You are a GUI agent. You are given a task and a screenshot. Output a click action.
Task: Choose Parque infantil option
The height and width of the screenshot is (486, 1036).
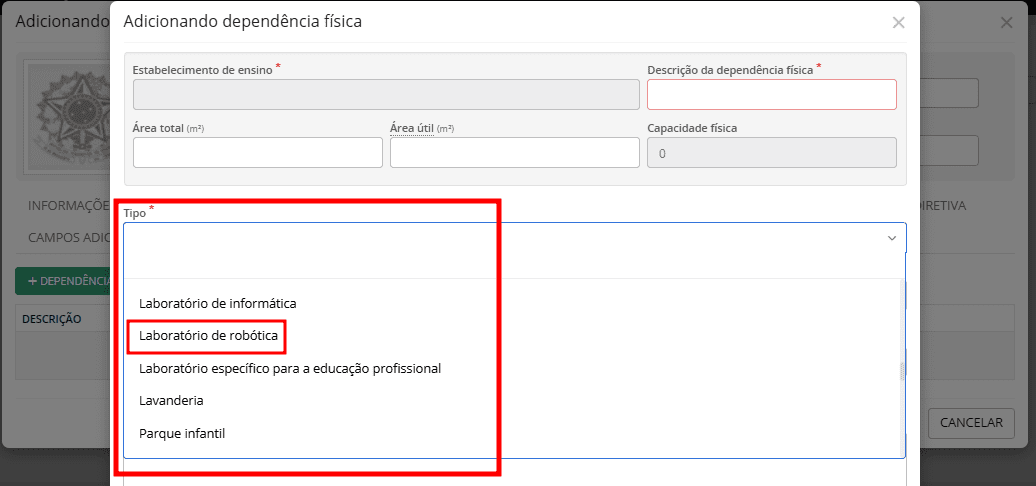tap(182, 434)
